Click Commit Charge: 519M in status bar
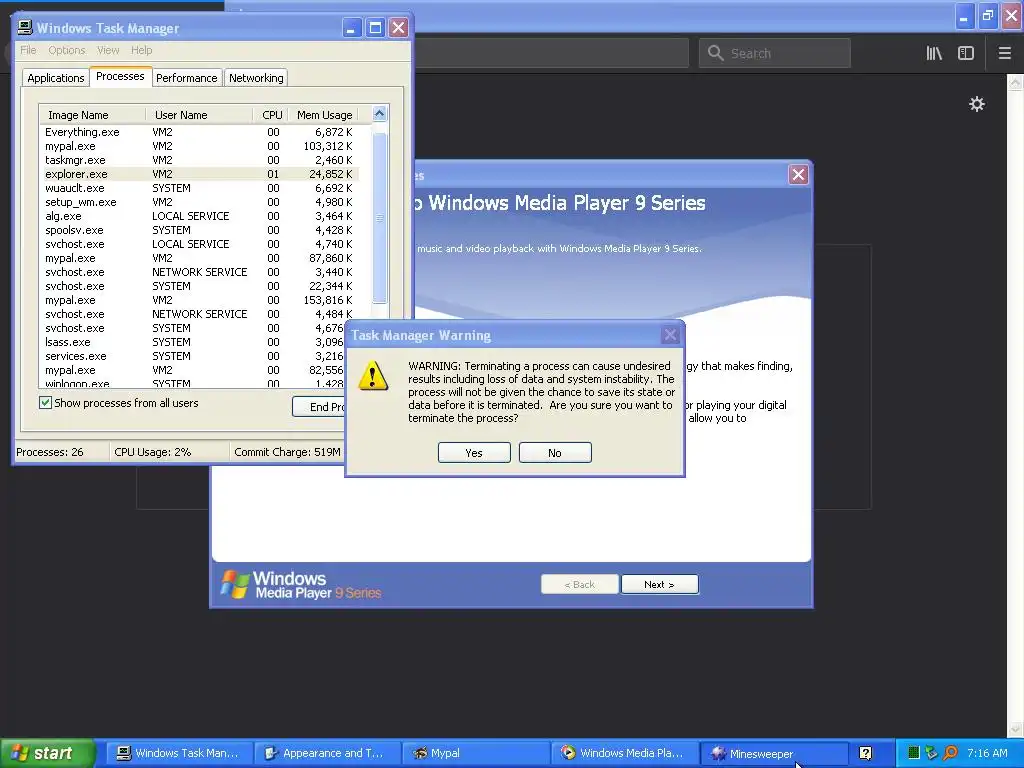 tap(287, 452)
